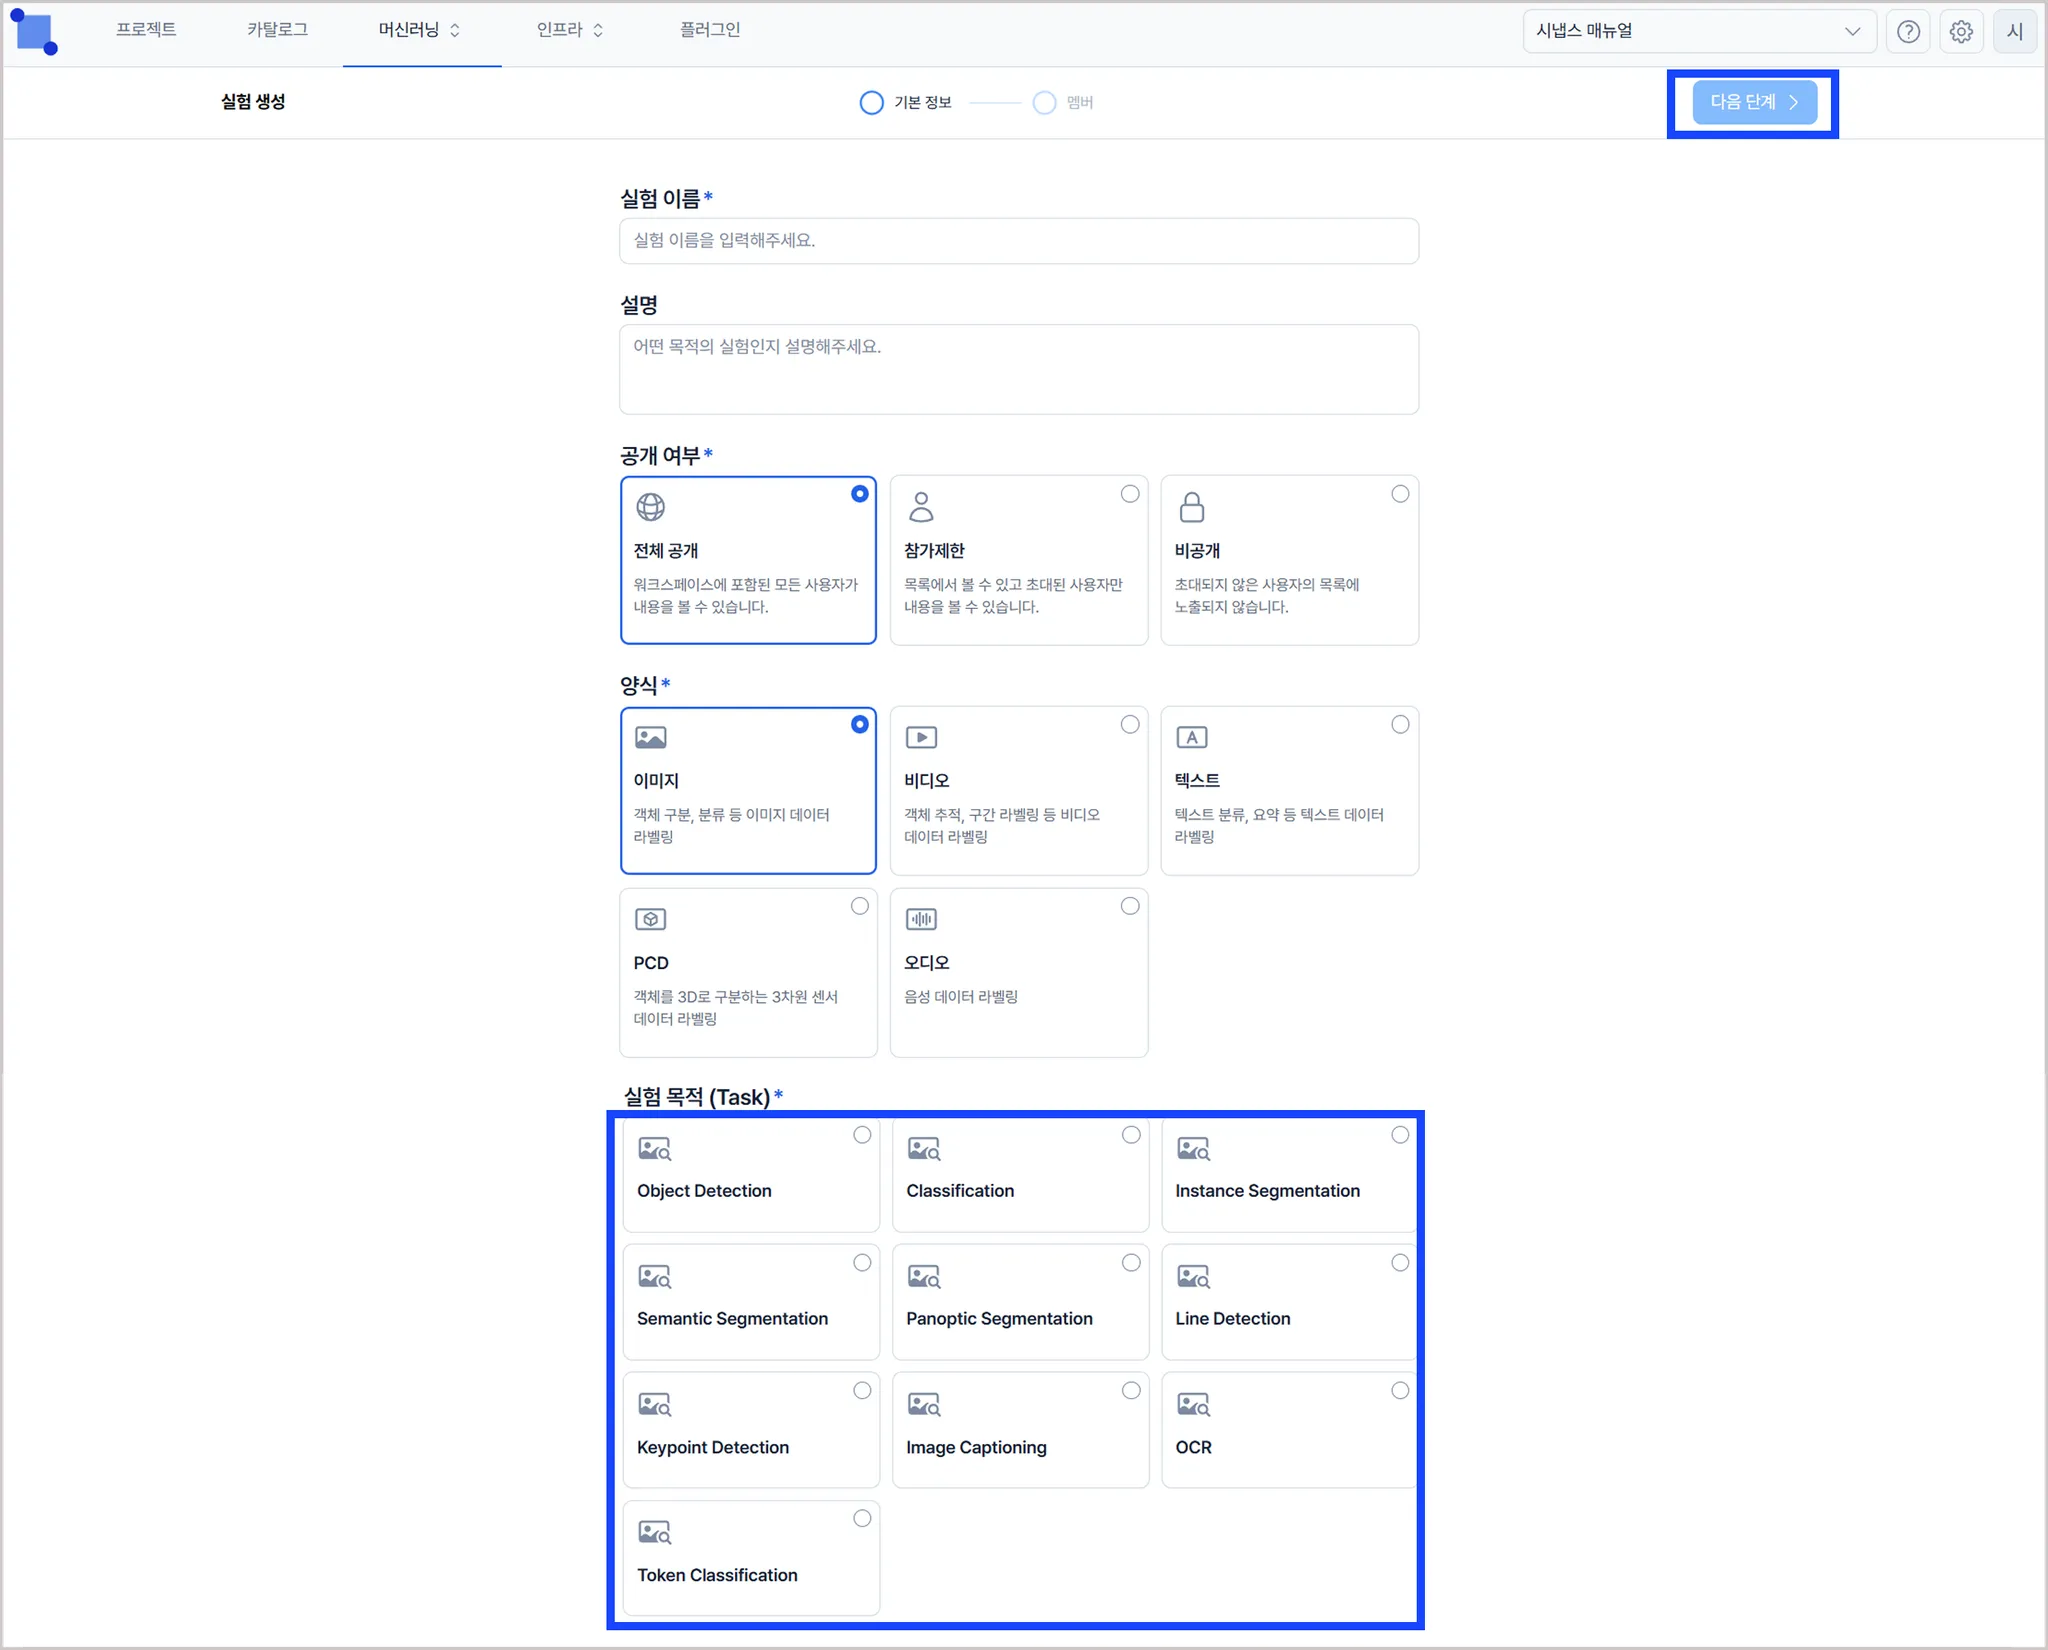This screenshot has width=2048, height=1650.
Task: Click the globe icon for 전체 공개
Action: point(650,507)
